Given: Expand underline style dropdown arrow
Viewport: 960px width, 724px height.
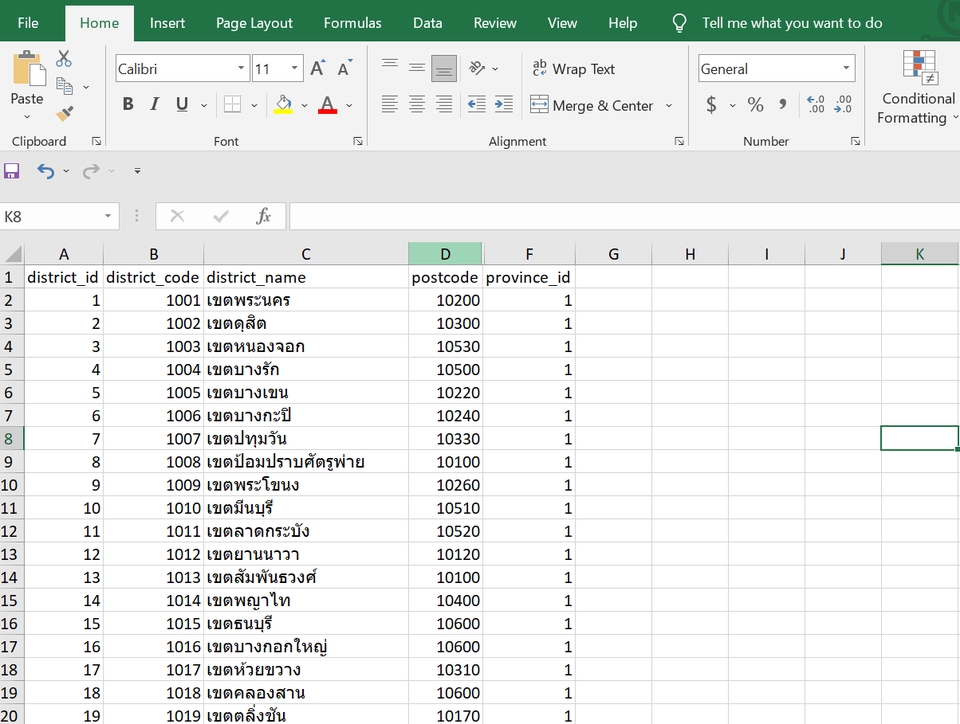Looking at the screenshot, I should [204, 105].
